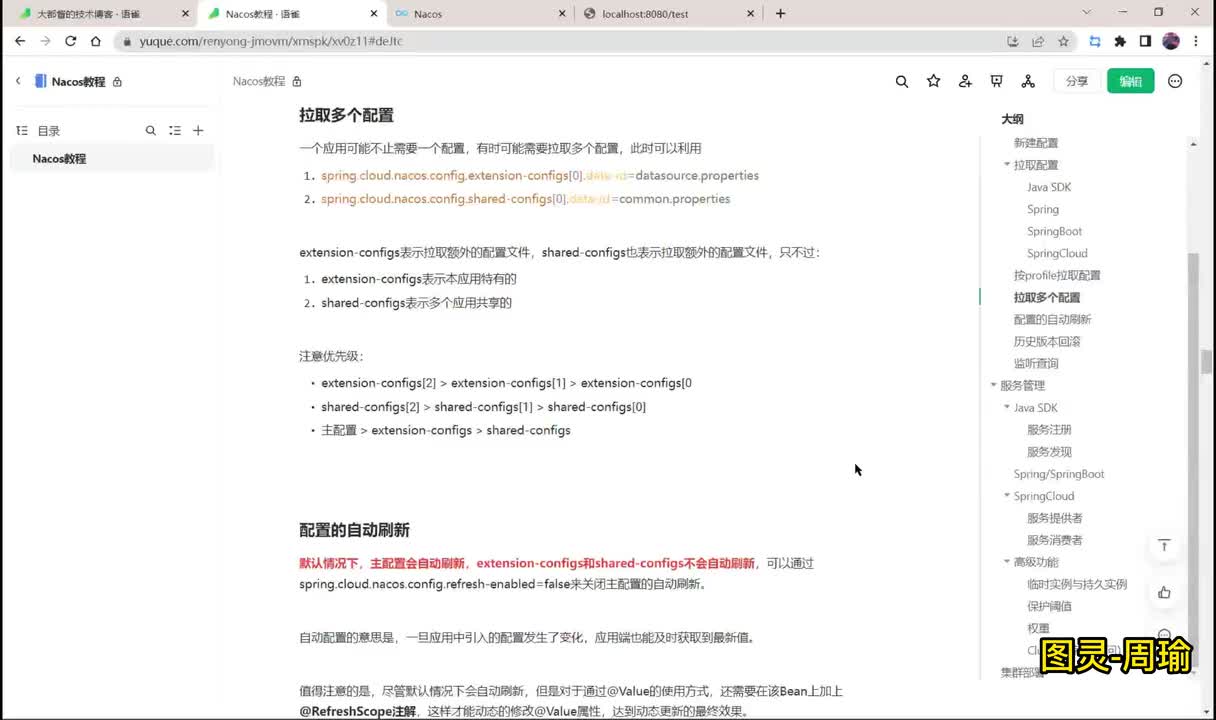Go to 服务提供者 in the outline
Screen dimensions: 1216x720
pyautogui.click(x=1055, y=518)
